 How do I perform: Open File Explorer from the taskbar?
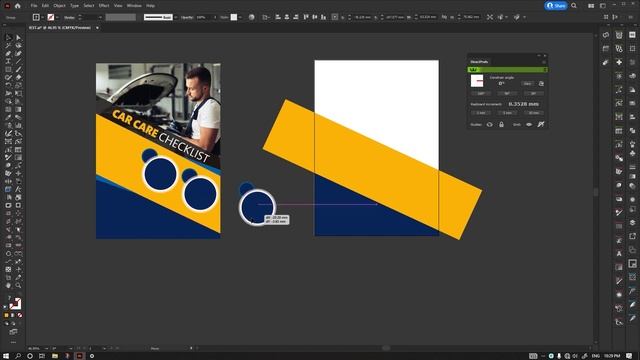(x=55, y=356)
